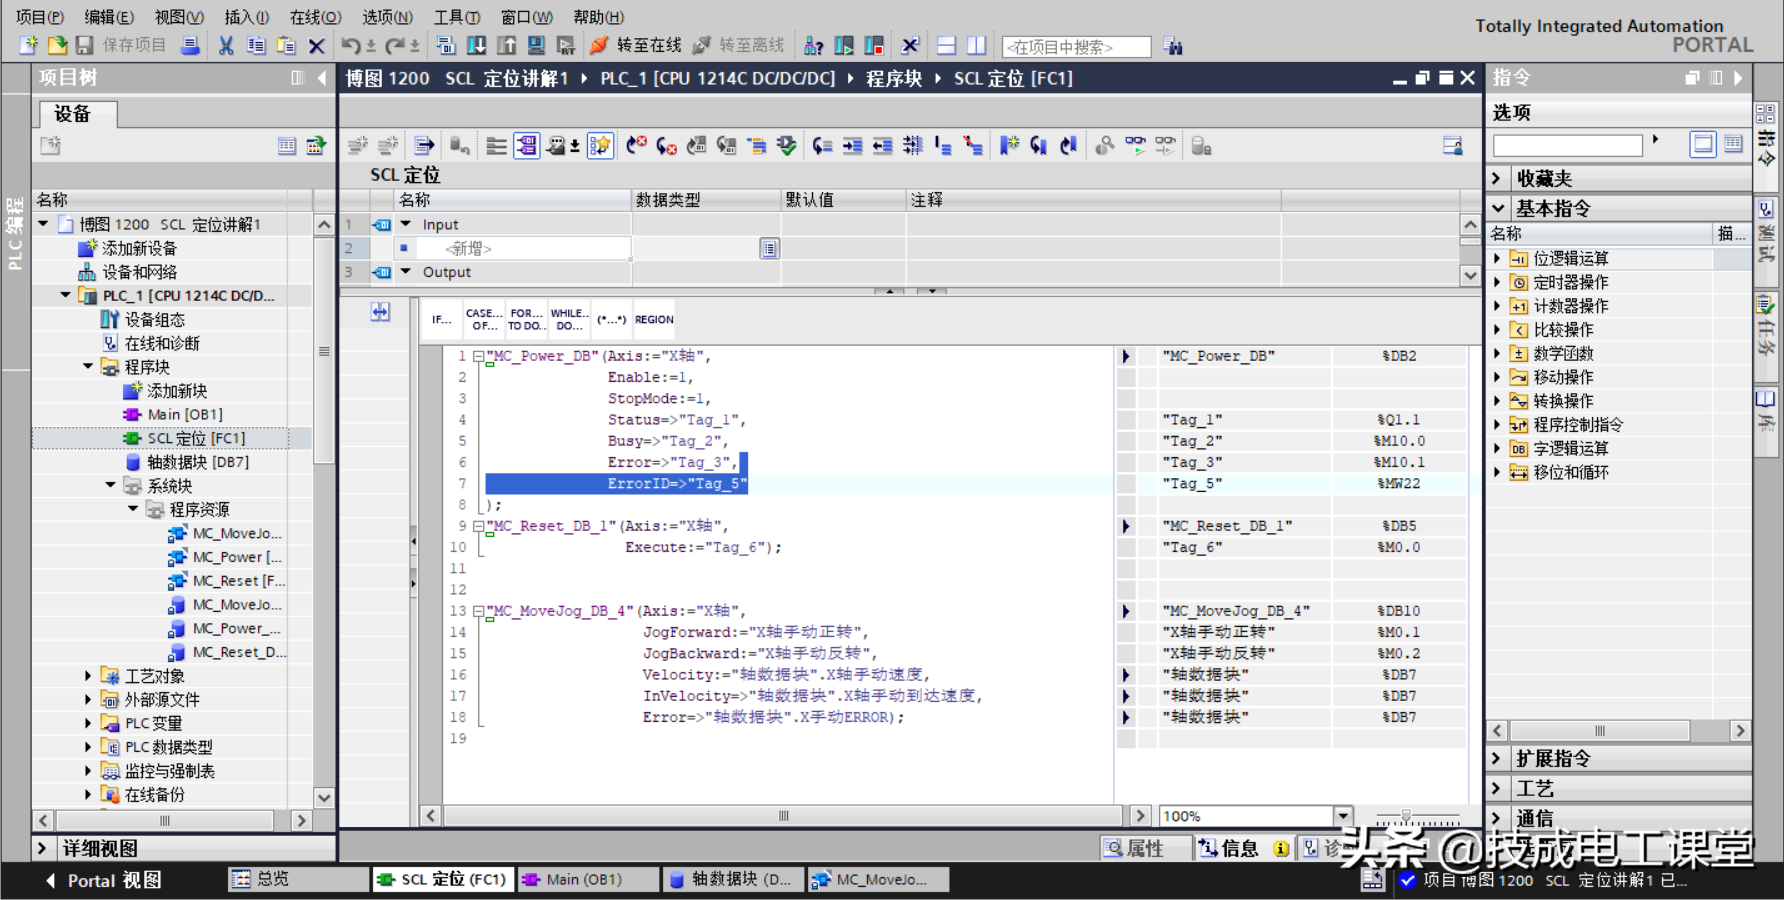This screenshot has width=1784, height=900.
Task: Click the monitoring glasses icon in editor toolbar
Action: point(1135,146)
